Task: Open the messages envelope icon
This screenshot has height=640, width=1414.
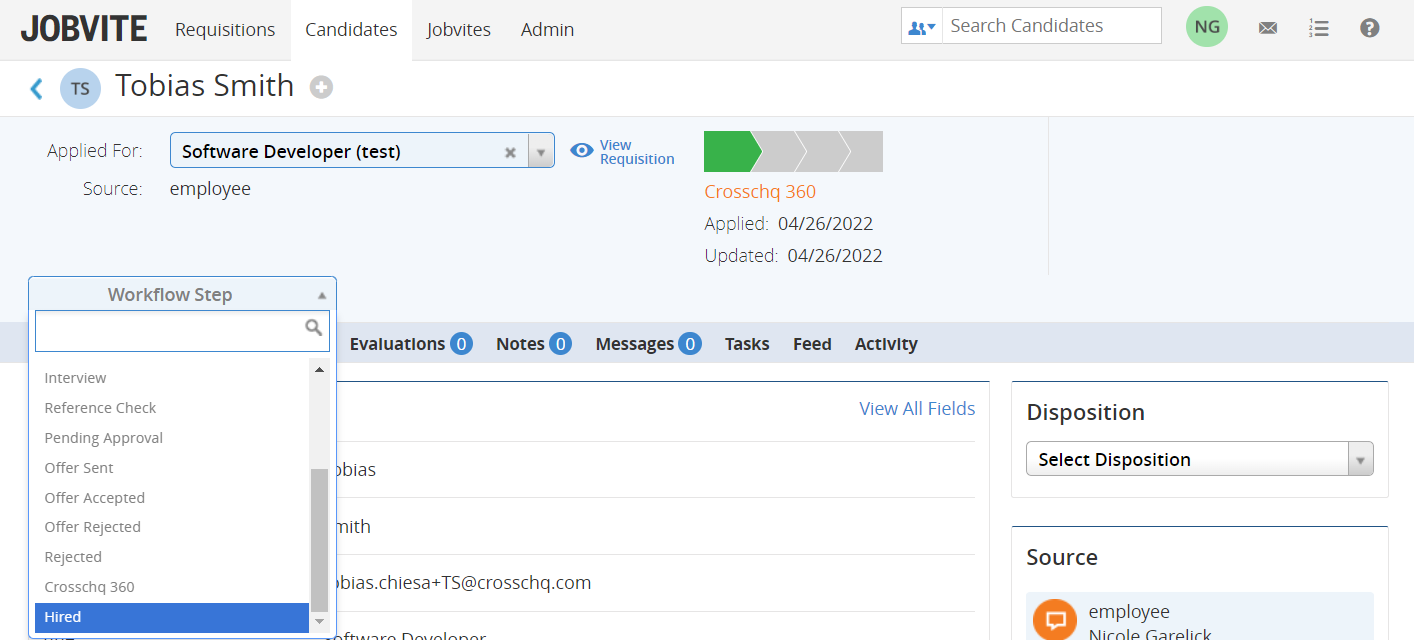Action: [x=1267, y=27]
